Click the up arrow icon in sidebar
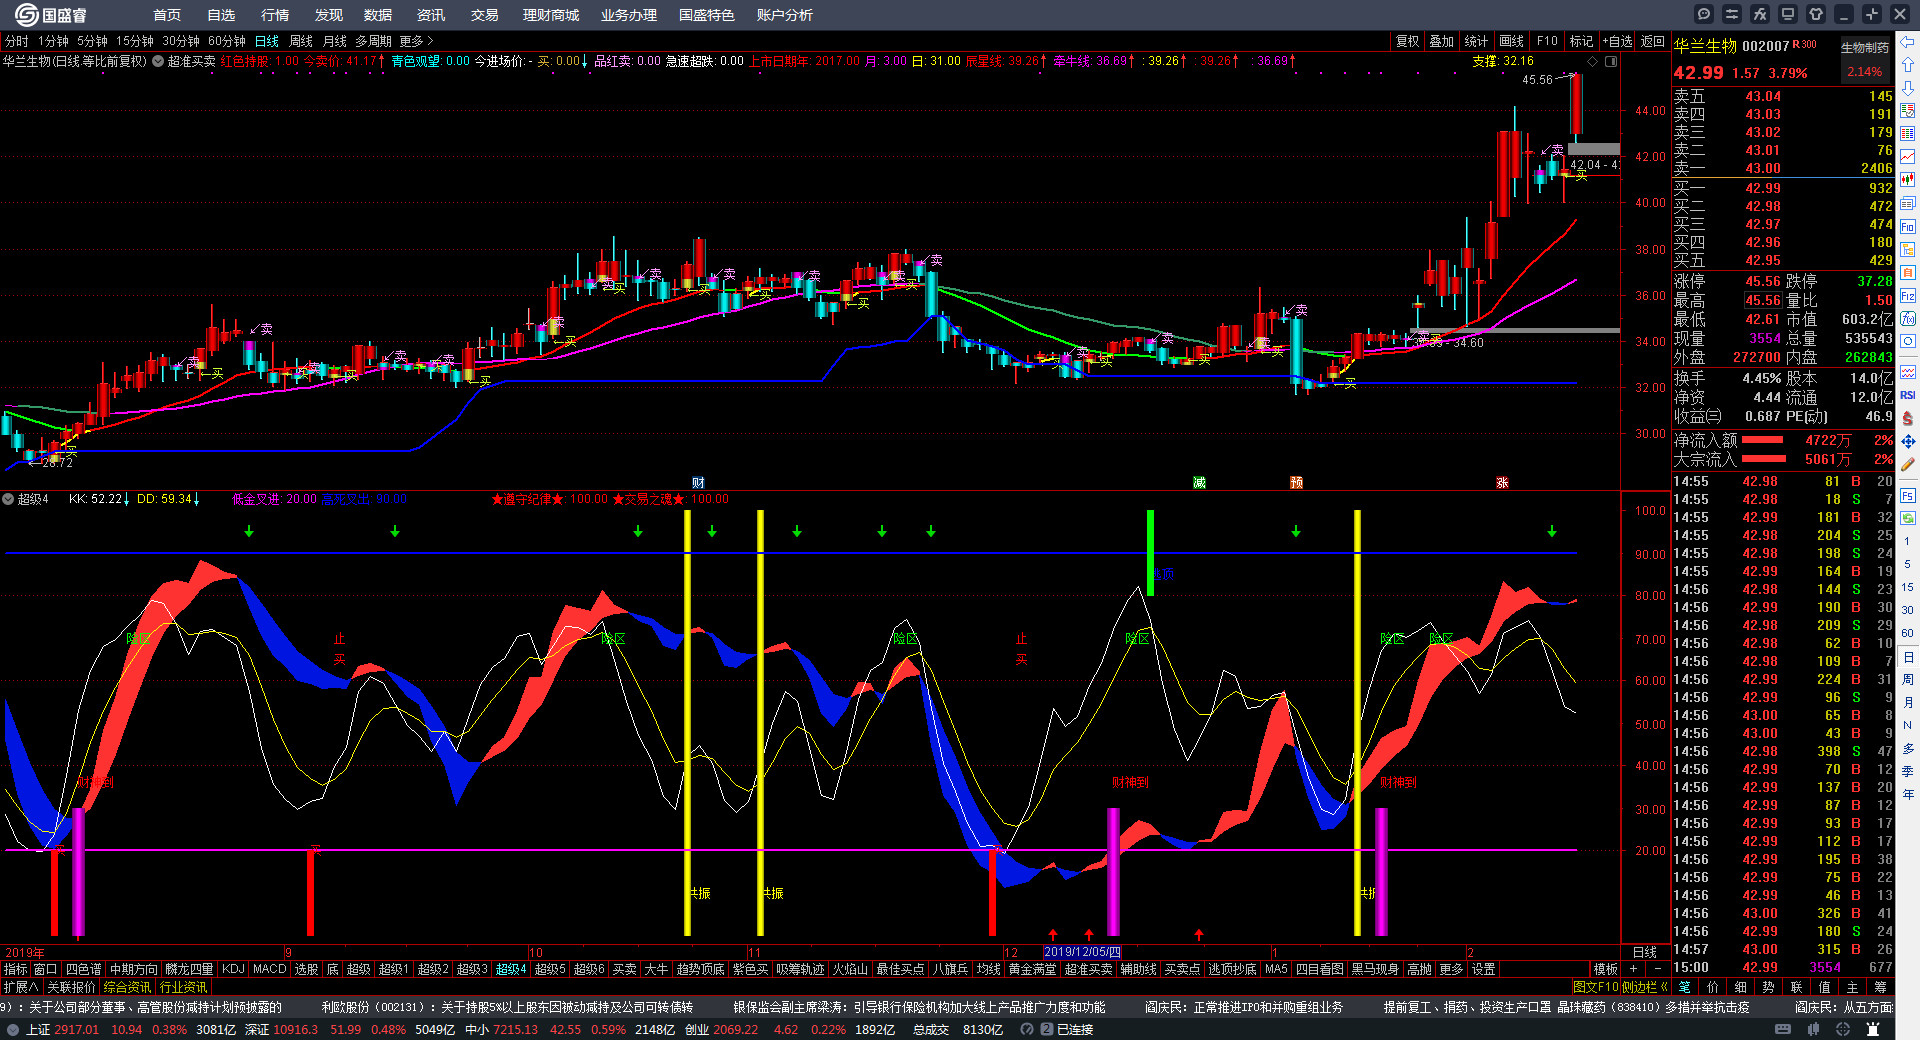This screenshot has height=1040, width=1920. [1908, 65]
